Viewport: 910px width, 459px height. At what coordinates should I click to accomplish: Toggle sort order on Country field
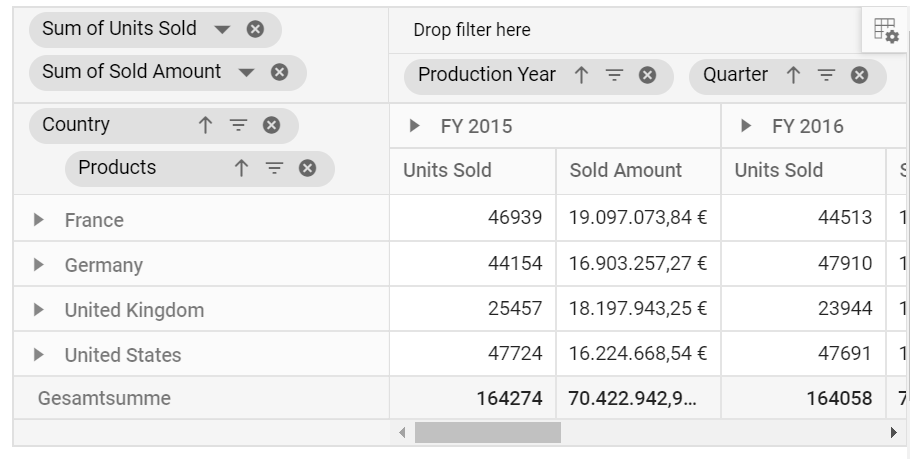point(205,125)
